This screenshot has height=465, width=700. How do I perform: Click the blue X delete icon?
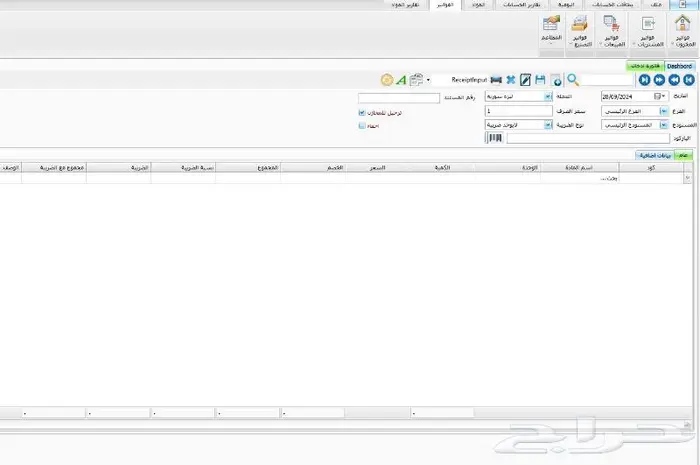click(511, 79)
